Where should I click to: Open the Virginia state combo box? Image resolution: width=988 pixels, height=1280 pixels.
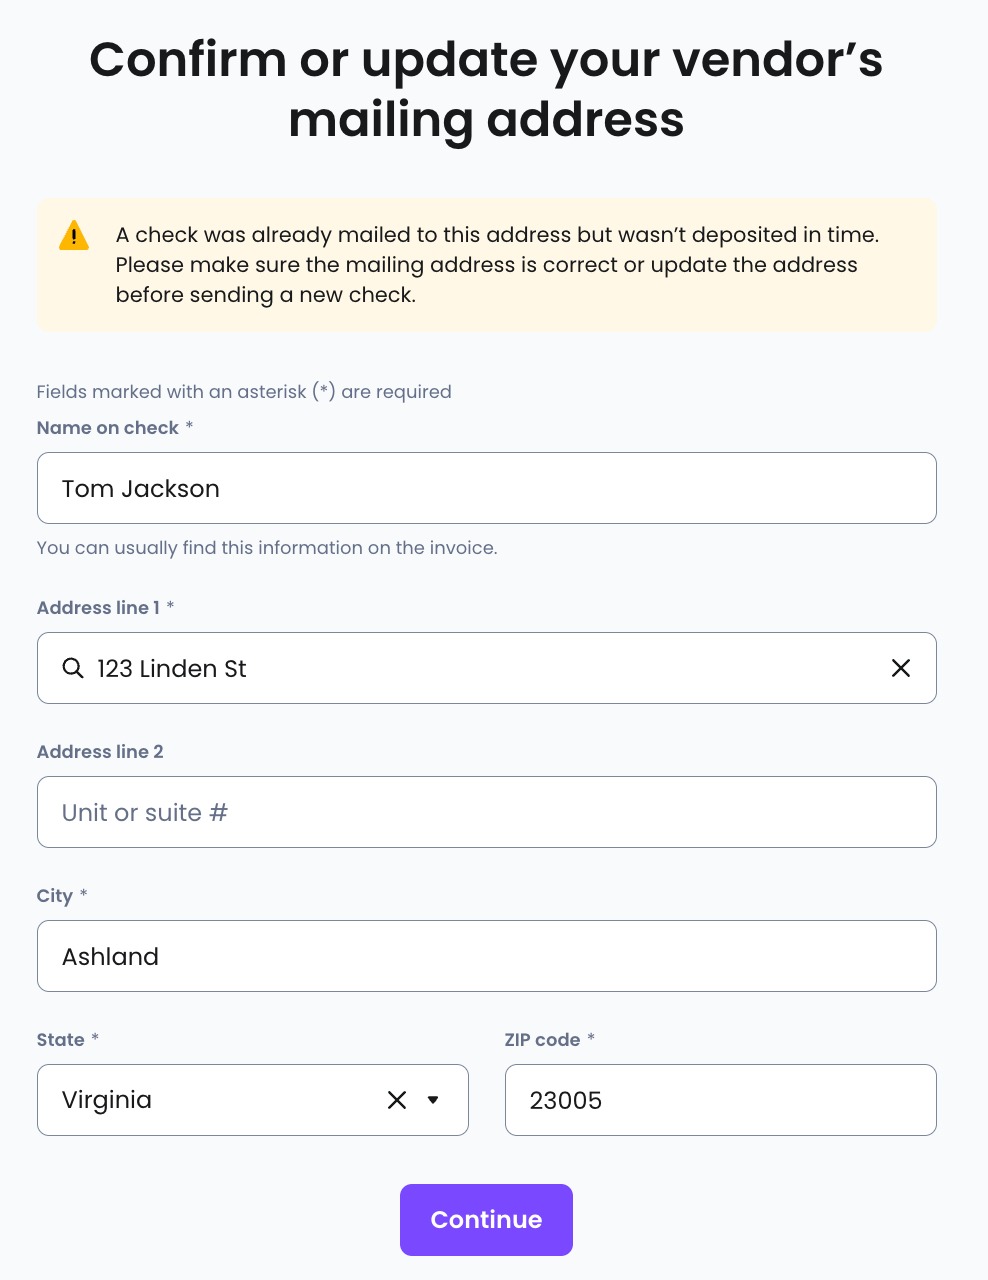pyautogui.click(x=253, y=1100)
